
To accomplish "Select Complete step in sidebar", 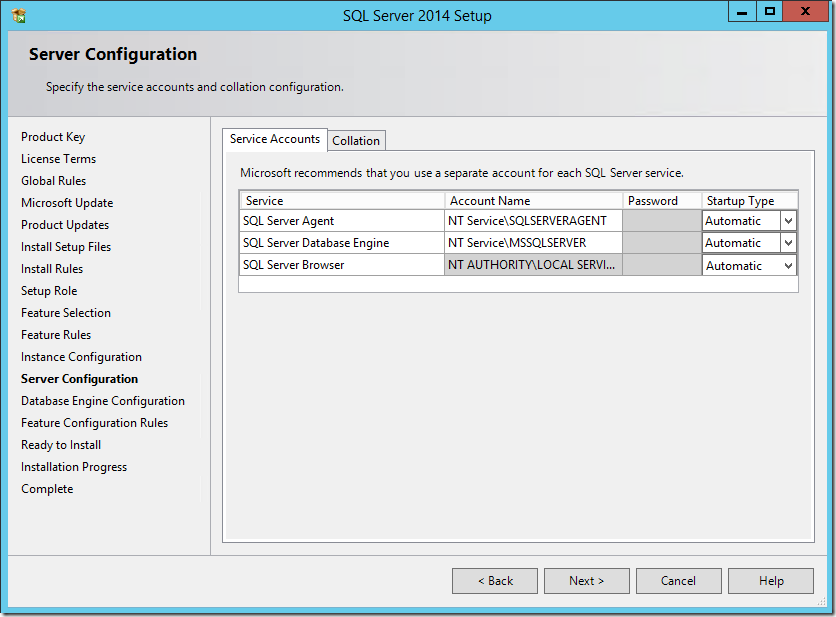I will coord(47,489).
